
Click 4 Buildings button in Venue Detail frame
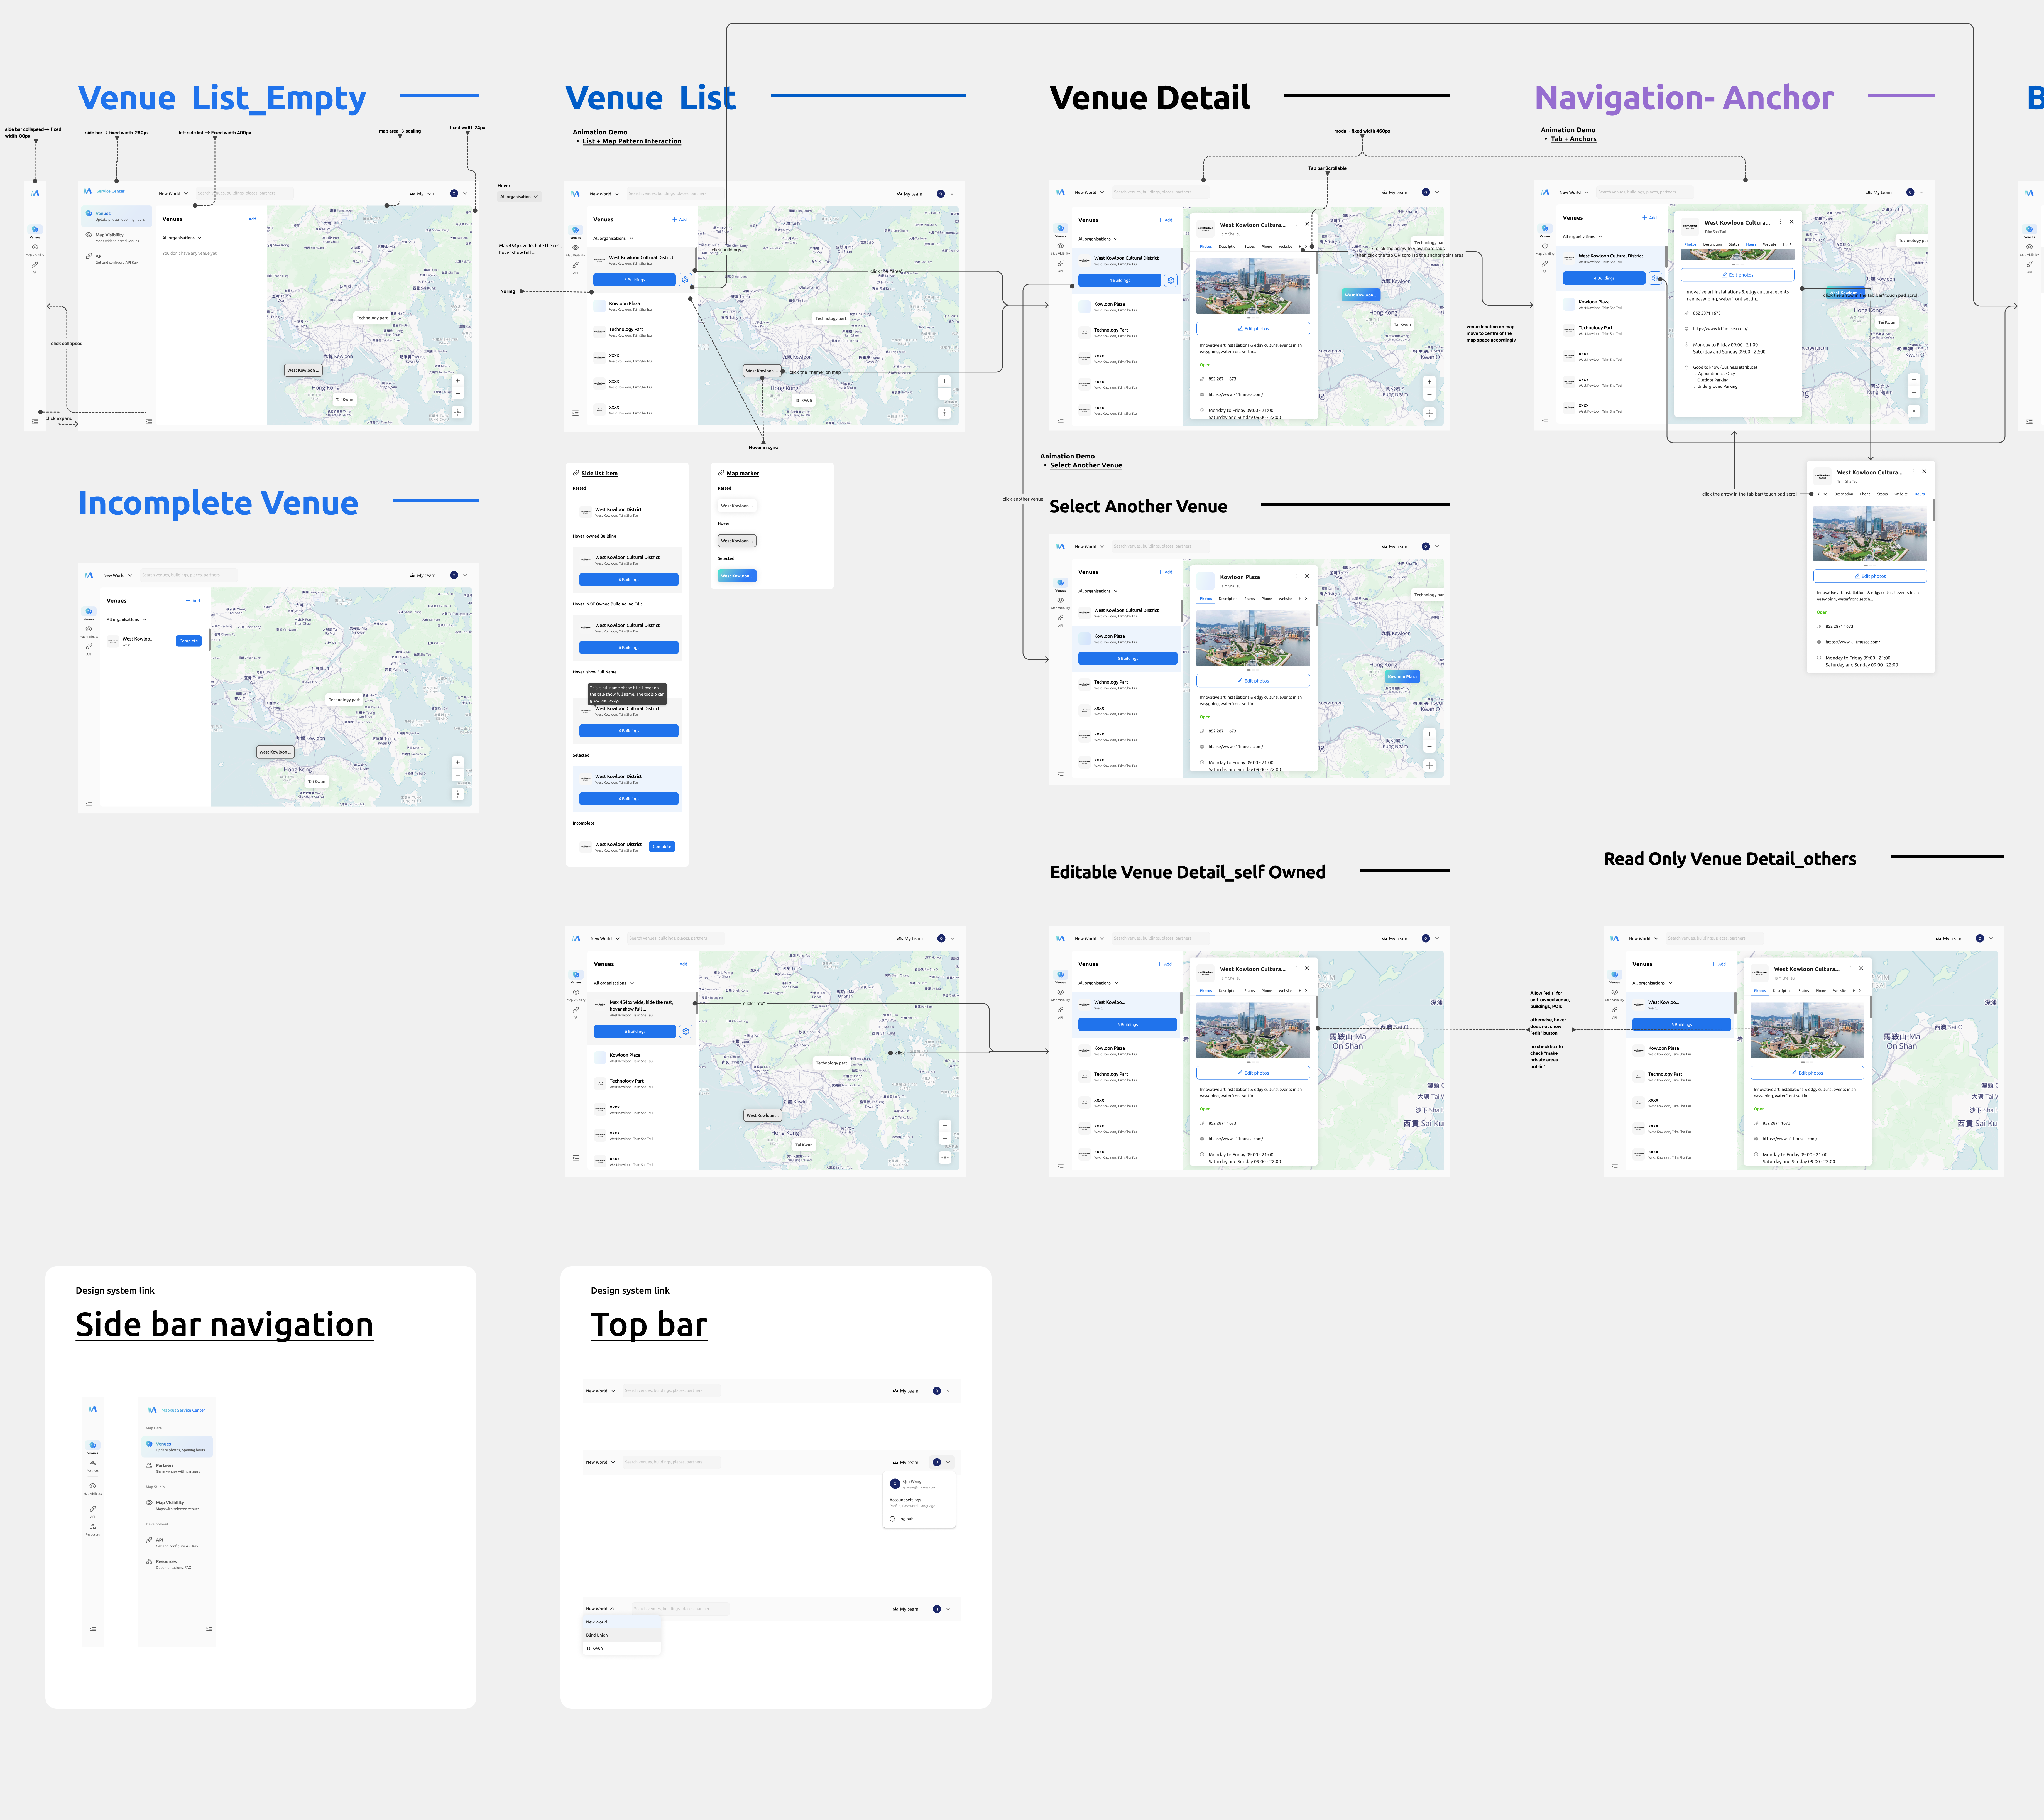[1120, 280]
